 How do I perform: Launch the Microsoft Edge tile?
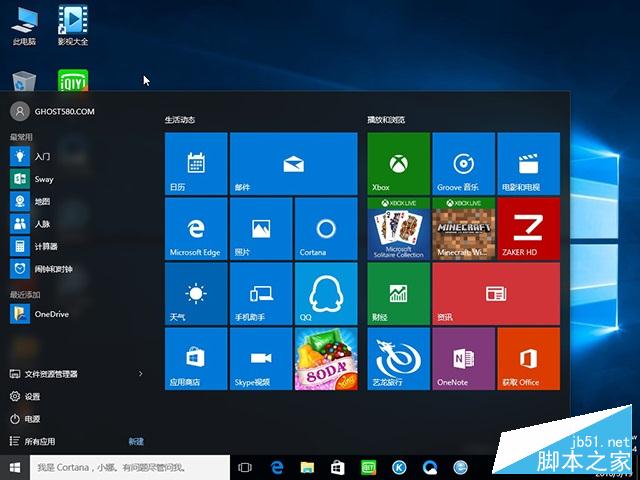(x=196, y=229)
